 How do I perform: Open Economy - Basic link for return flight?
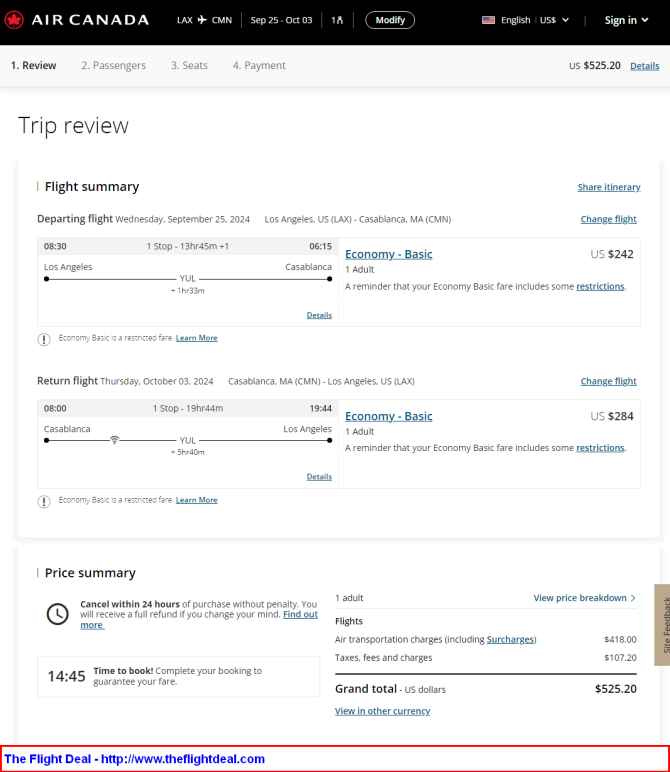[x=388, y=416]
